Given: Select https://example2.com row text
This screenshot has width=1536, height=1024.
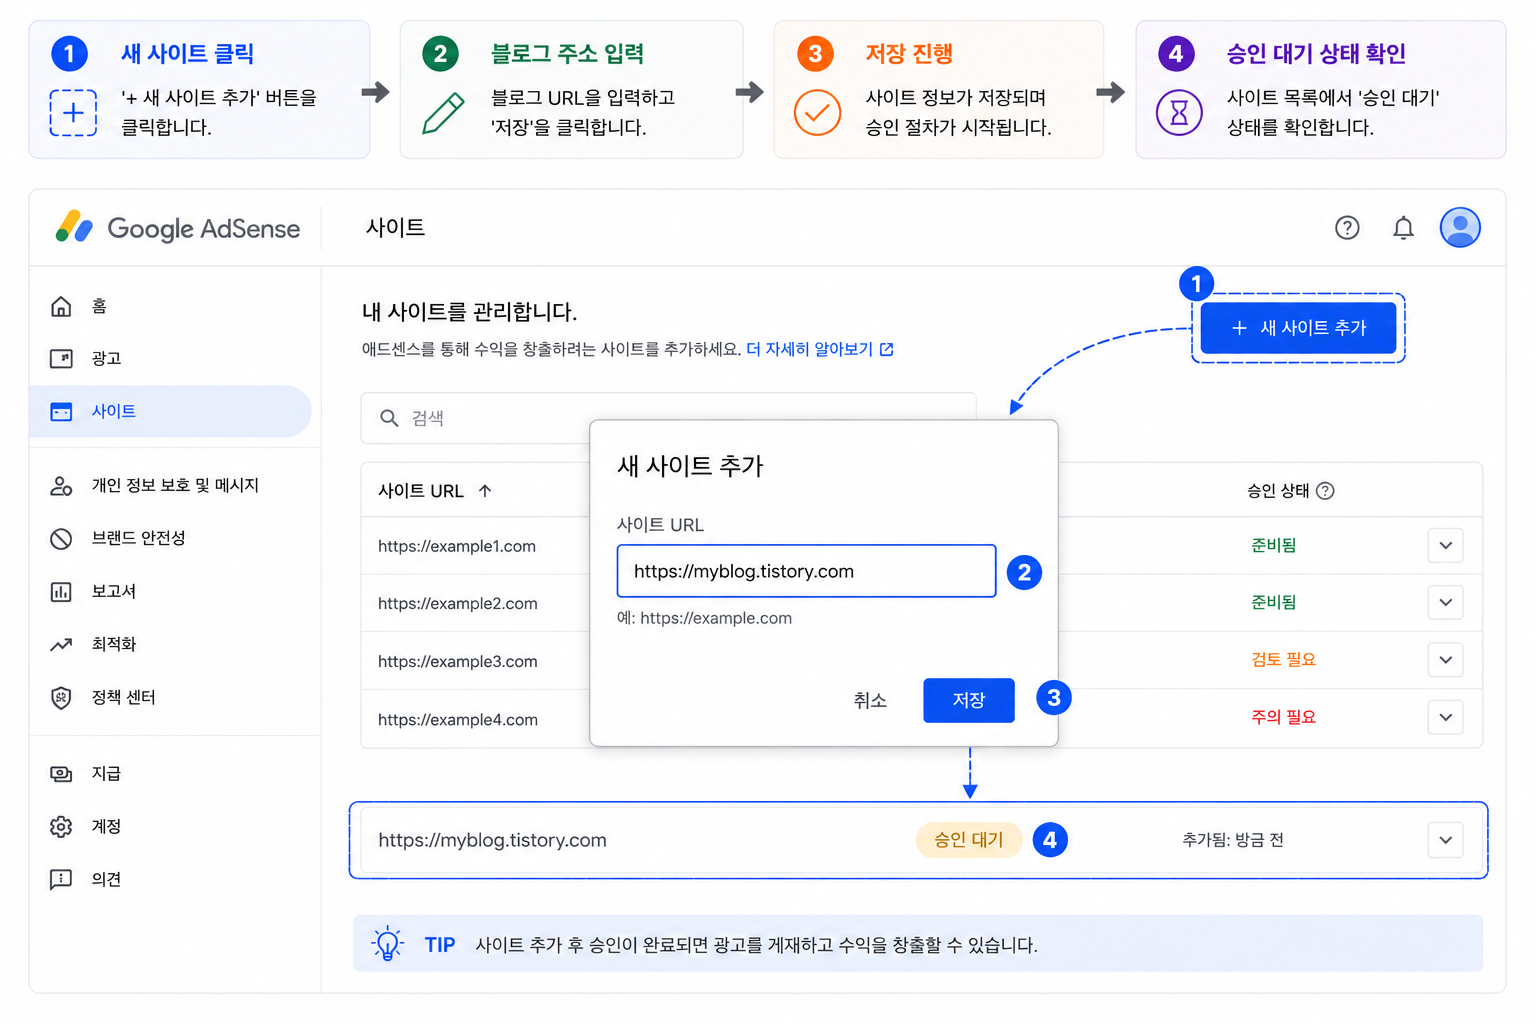Looking at the screenshot, I should [458, 603].
